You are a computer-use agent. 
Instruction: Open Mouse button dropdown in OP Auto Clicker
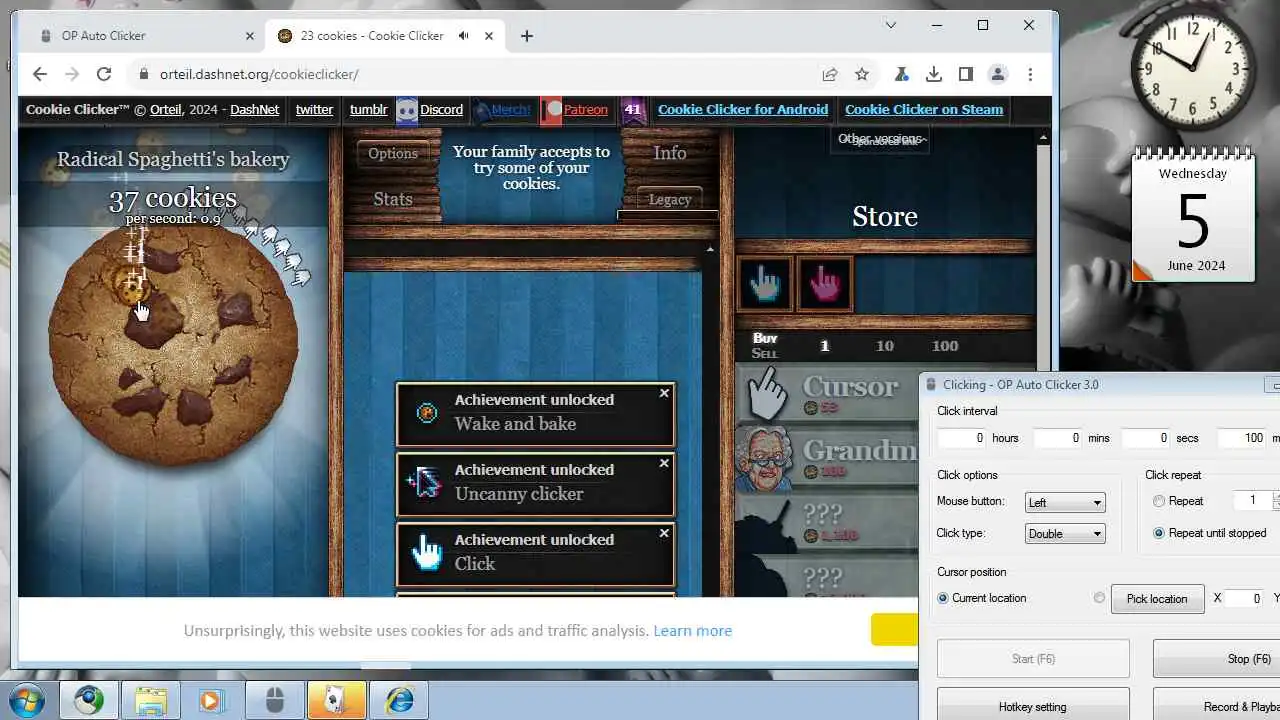point(1065,503)
